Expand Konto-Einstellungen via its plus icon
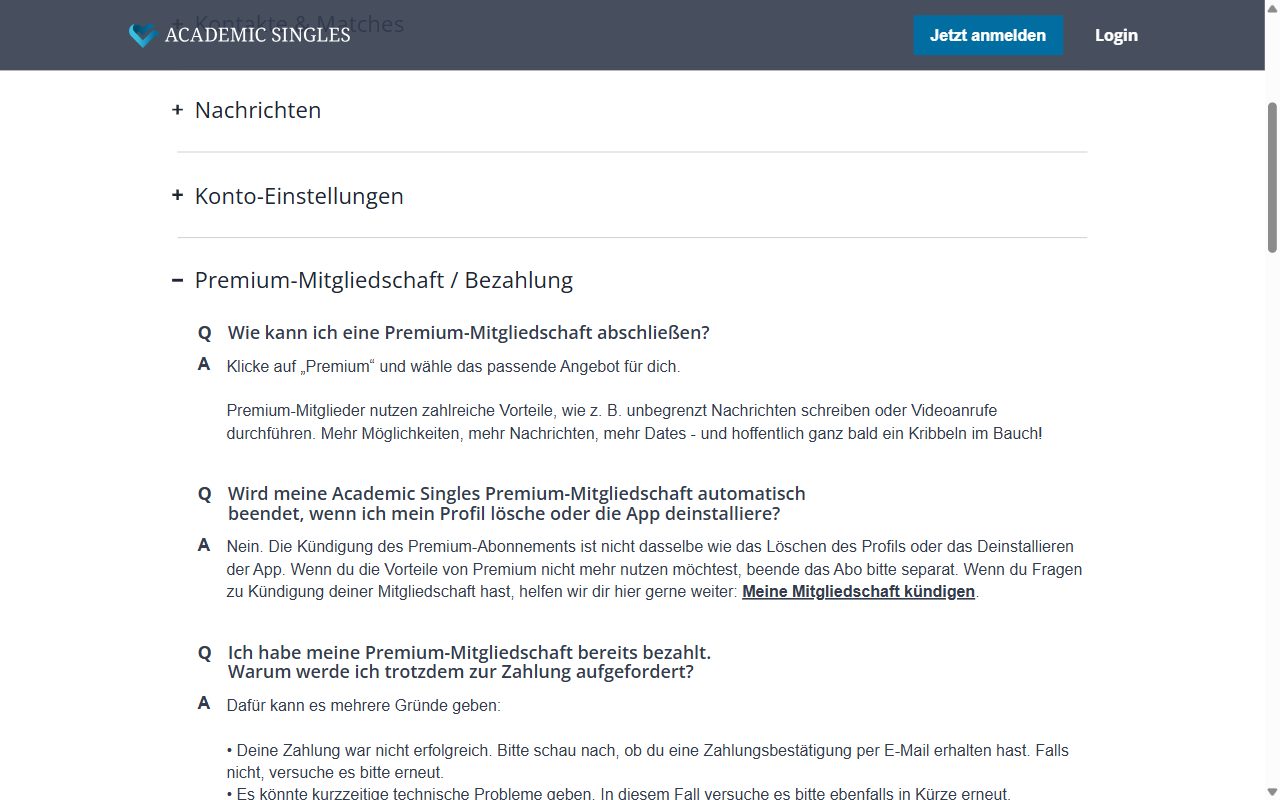This screenshot has width=1280, height=800. click(177, 195)
